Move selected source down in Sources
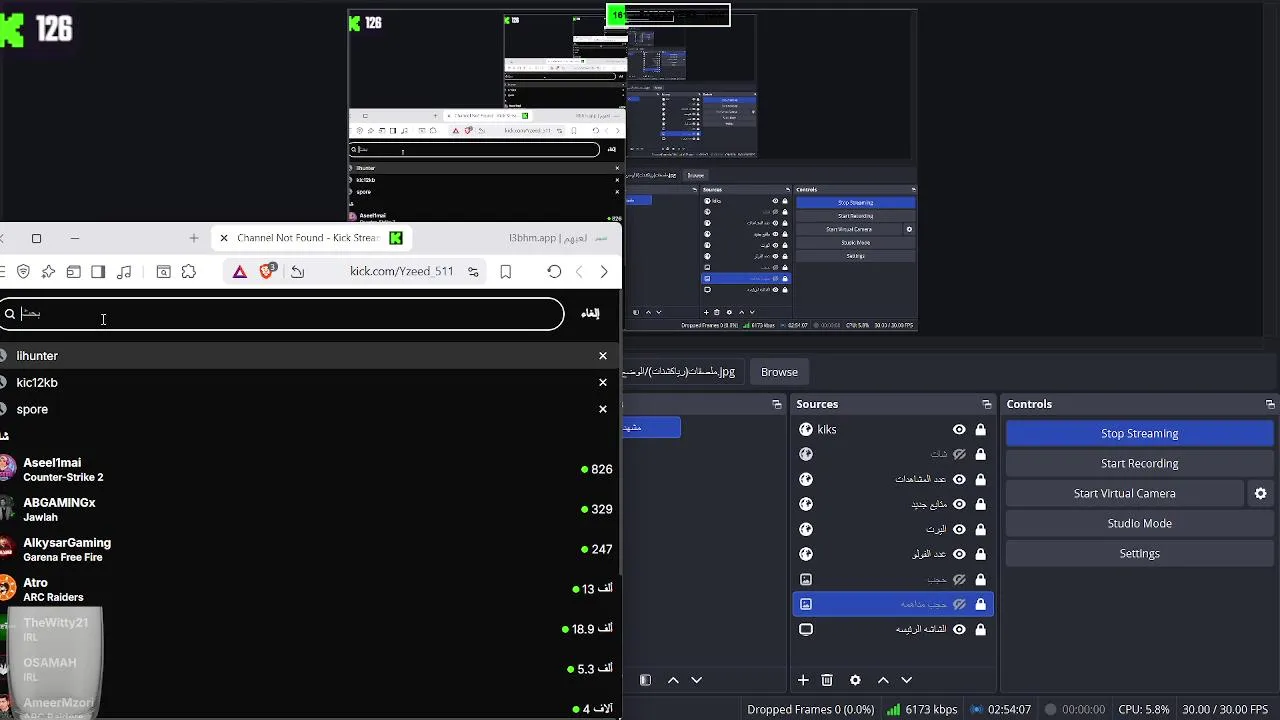 907,680
